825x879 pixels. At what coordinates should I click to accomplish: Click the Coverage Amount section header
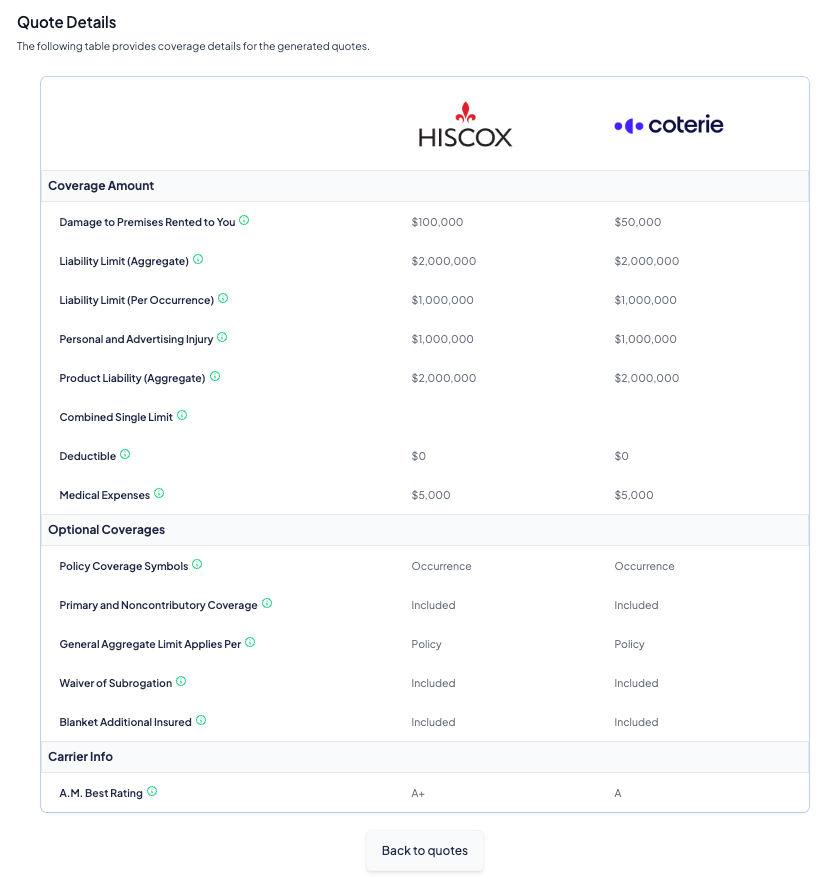pos(425,186)
